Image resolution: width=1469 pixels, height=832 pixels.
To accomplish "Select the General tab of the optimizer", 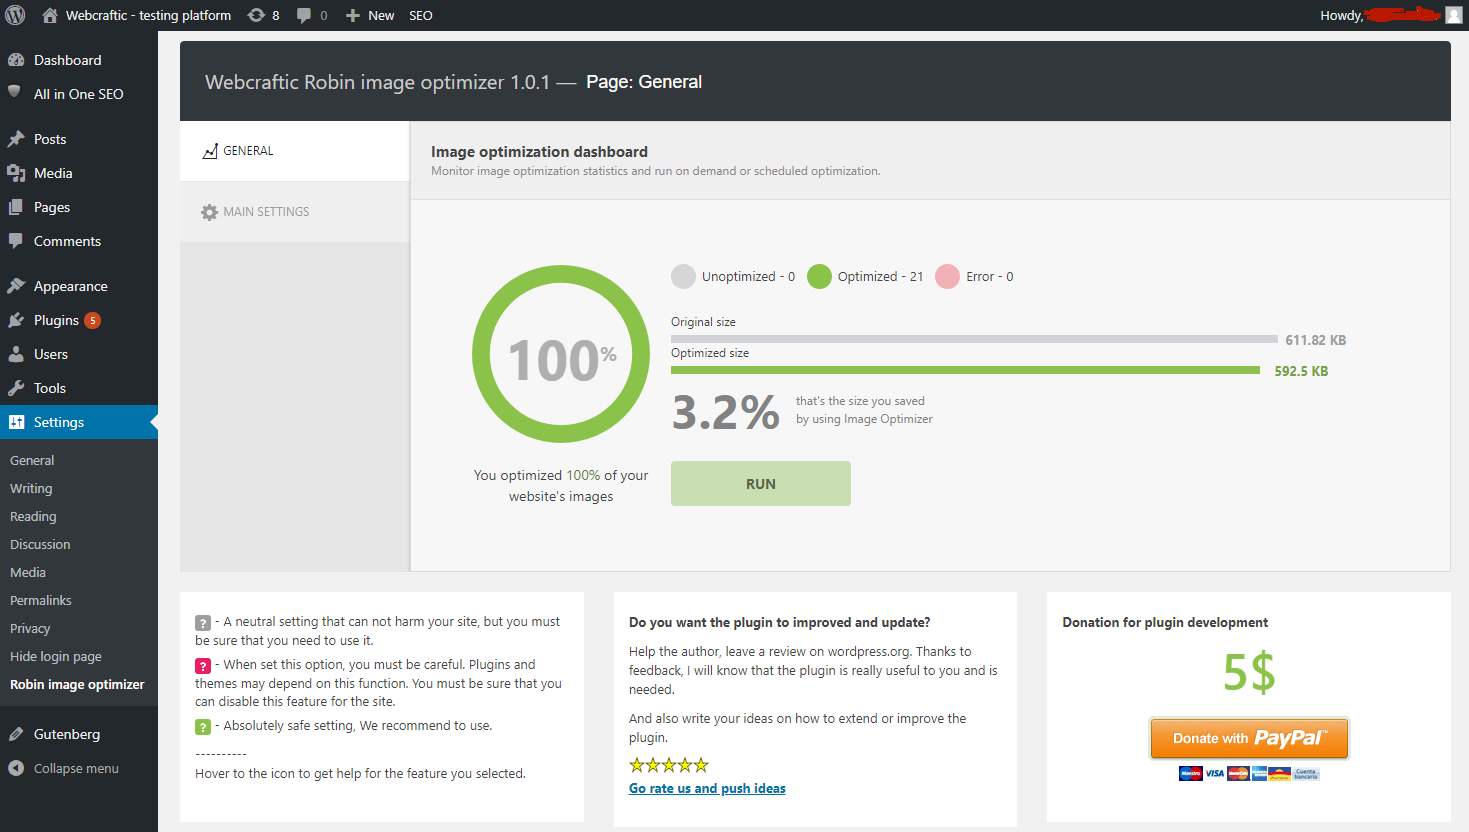I will 248,151.
